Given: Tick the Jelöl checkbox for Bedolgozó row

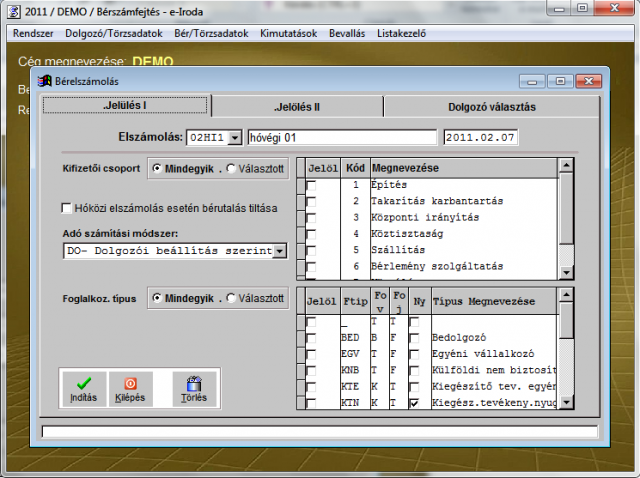Looking at the screenshot, I should click(310, 338).
